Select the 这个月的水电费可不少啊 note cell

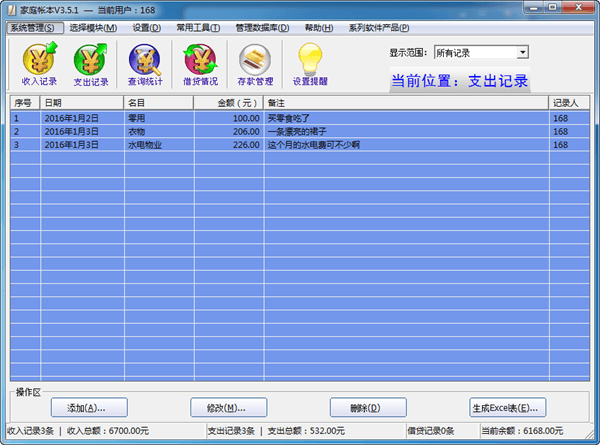(x=406, y=145)
